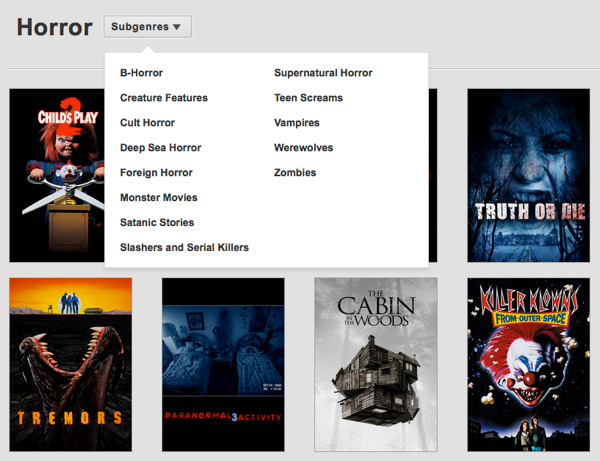The width and height of the screenshot is (600, 461).
Task: Pick the Vampires subgenre
Action: point(297,123)
